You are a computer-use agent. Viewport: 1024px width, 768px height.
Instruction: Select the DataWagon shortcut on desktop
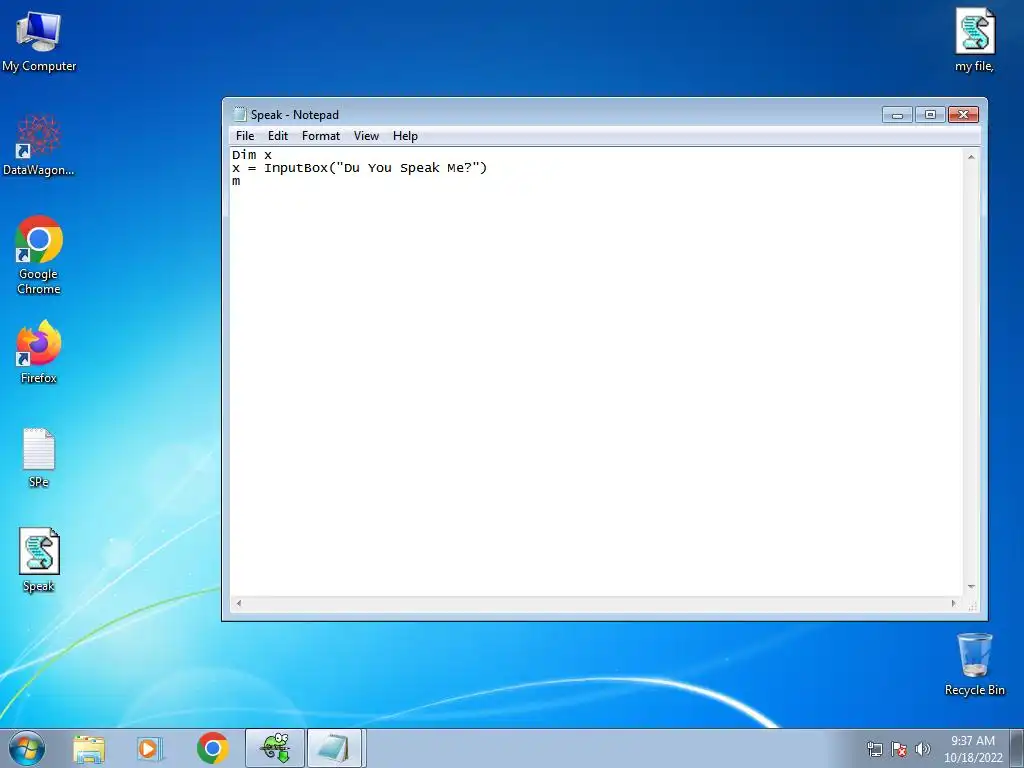click(x=39, y=145)
